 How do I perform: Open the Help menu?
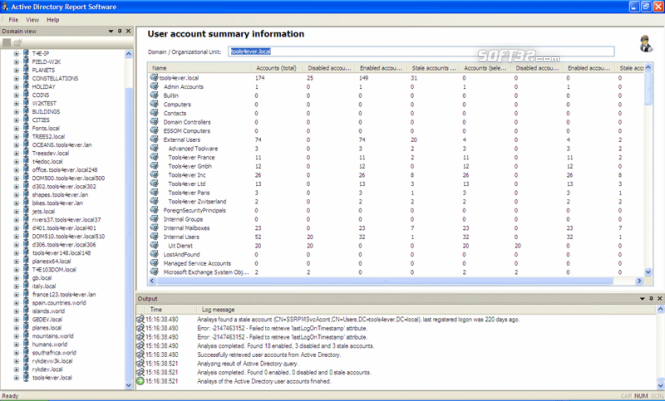[x=53, y=19]
